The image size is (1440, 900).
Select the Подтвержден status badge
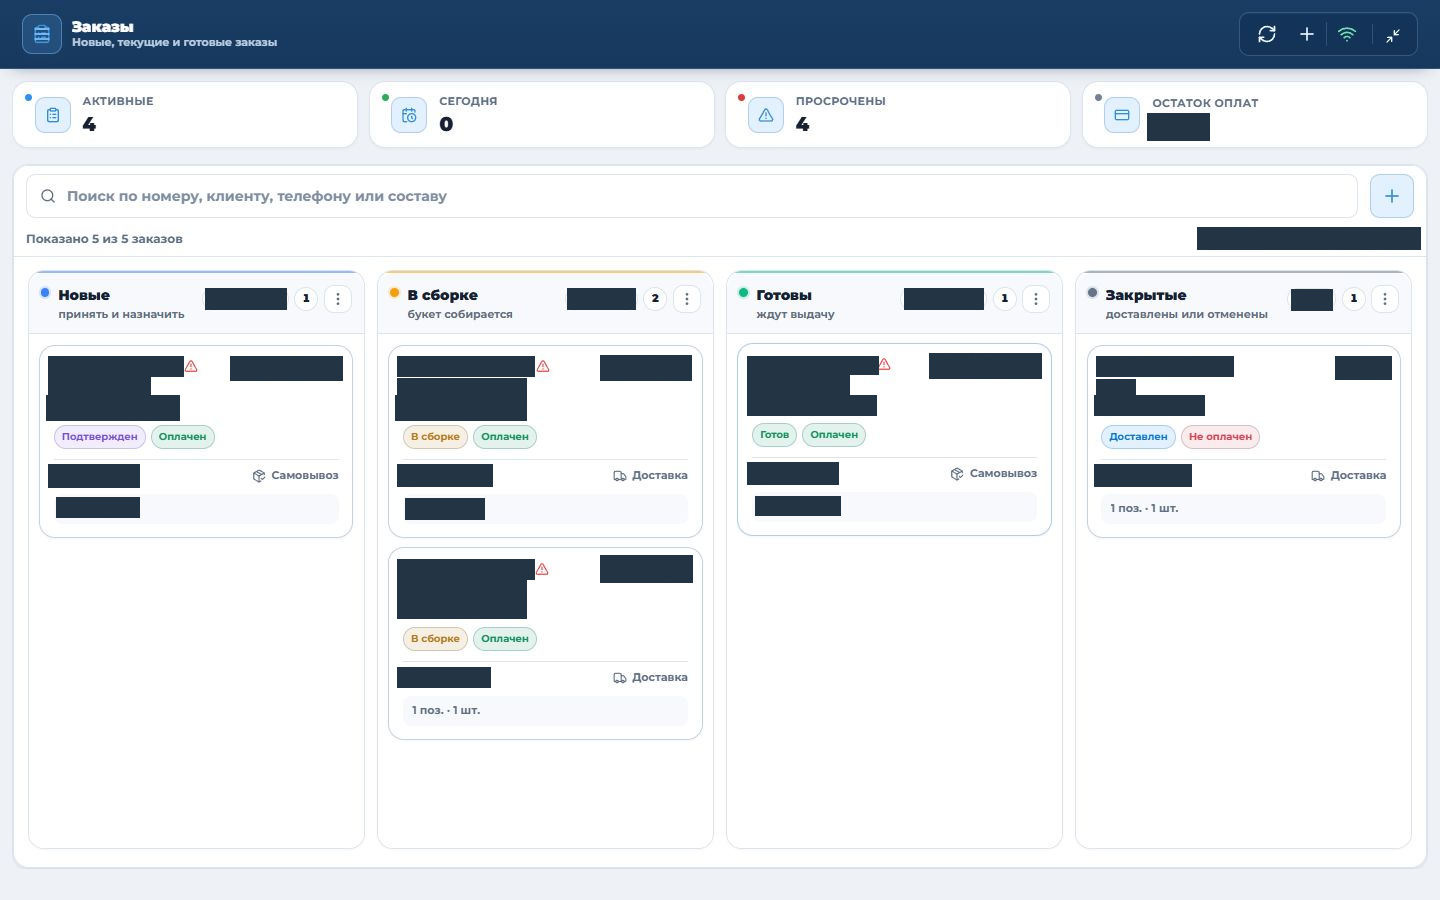[x=100, y=437]
